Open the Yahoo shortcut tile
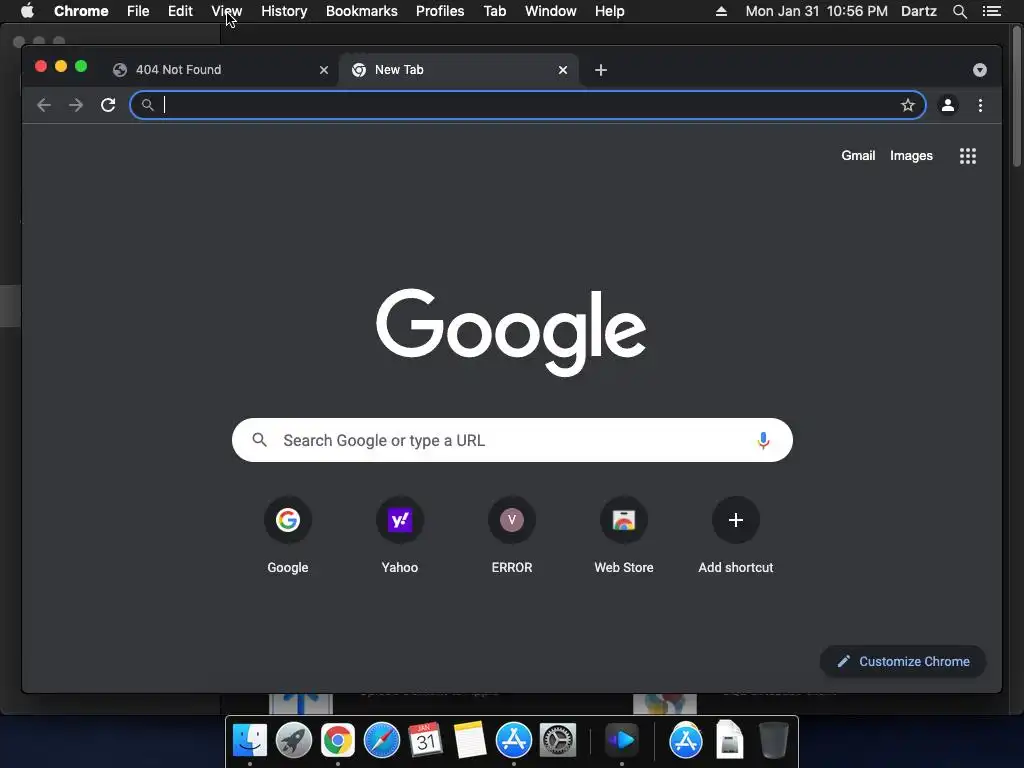 coord(400,537)
